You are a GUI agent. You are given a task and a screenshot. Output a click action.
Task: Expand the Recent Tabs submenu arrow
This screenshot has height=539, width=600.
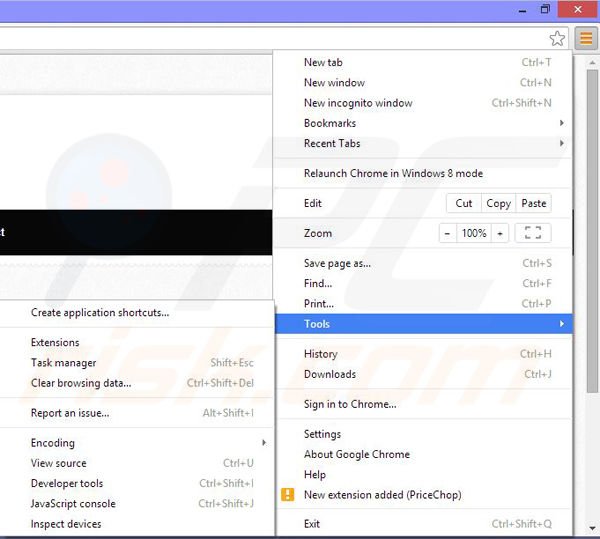coord(561,143)
